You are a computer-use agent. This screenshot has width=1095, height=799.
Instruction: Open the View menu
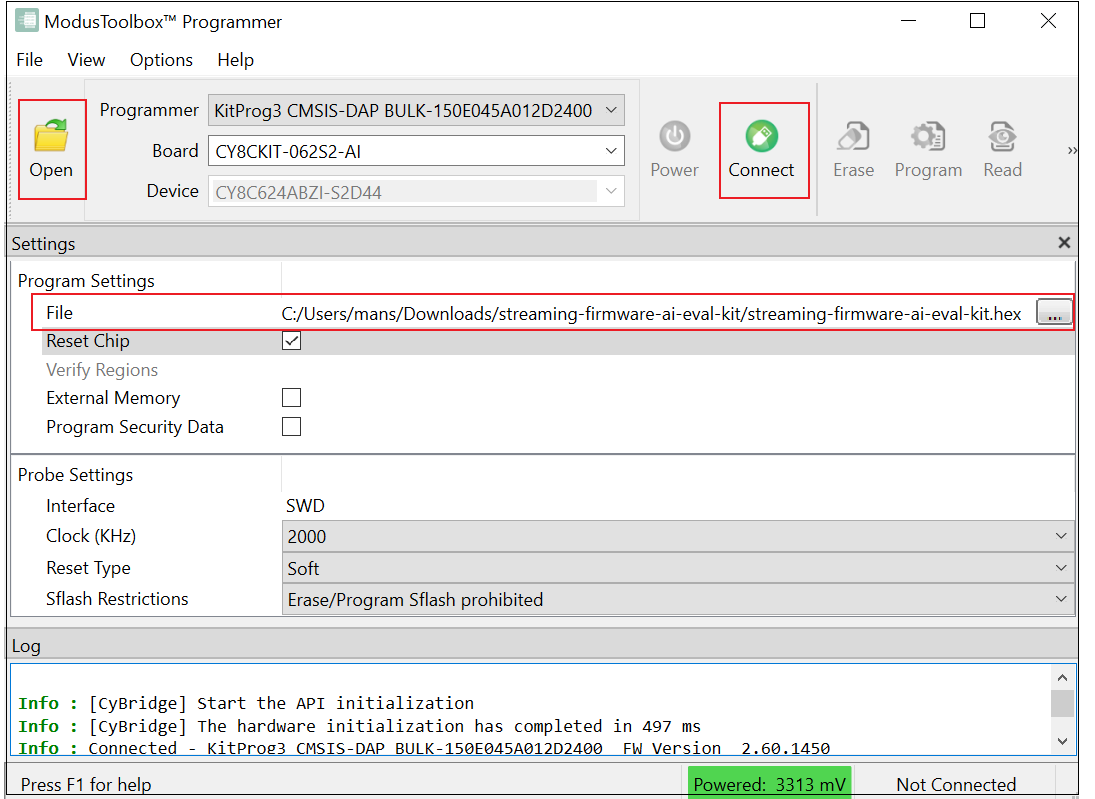tap(86, 60)
